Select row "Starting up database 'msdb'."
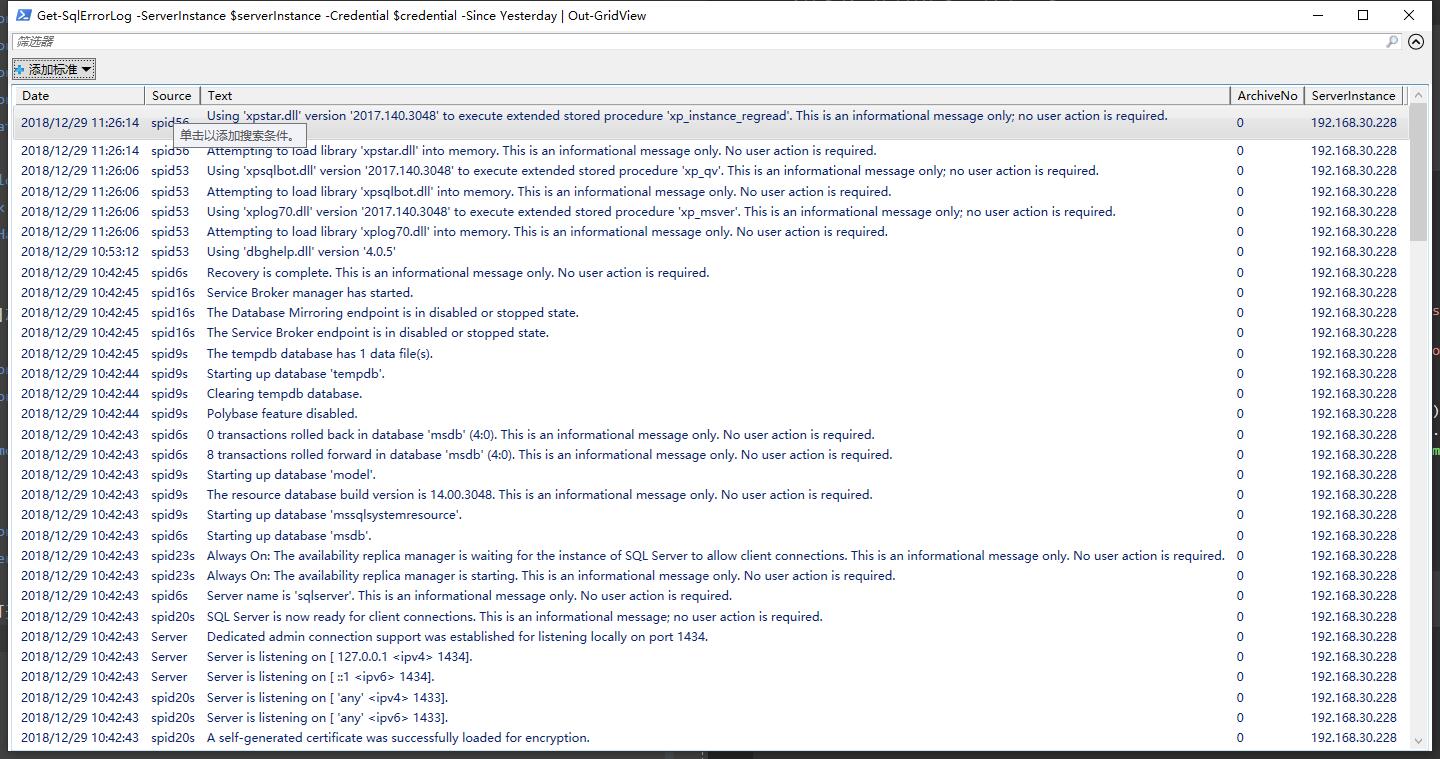The image size is (1440, 759). pos(712,536)
